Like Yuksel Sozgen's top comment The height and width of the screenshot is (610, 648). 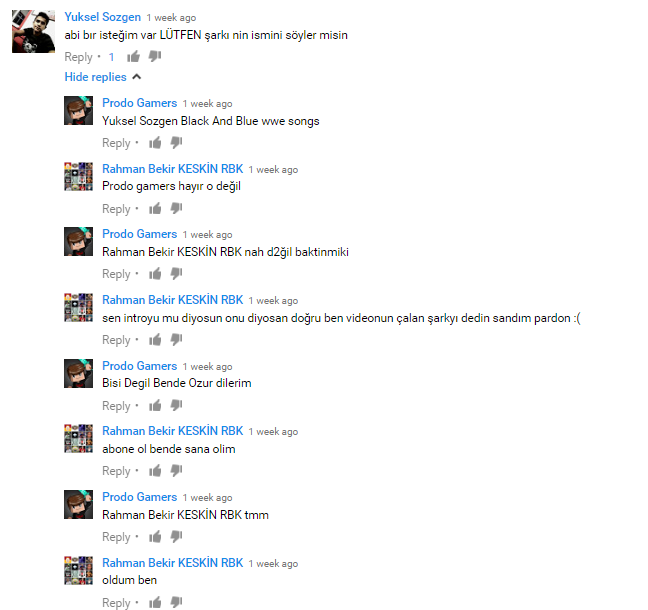click(133, 57)
